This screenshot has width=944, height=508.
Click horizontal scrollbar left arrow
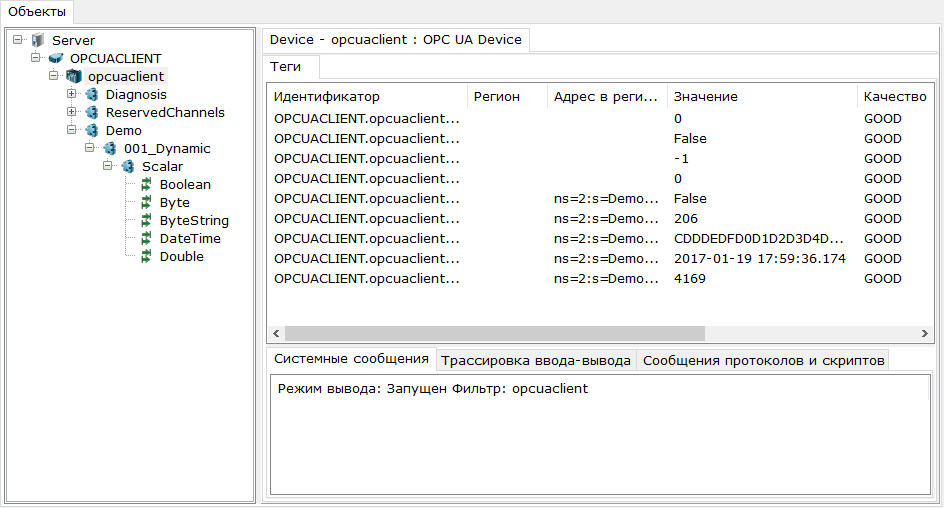276,333
